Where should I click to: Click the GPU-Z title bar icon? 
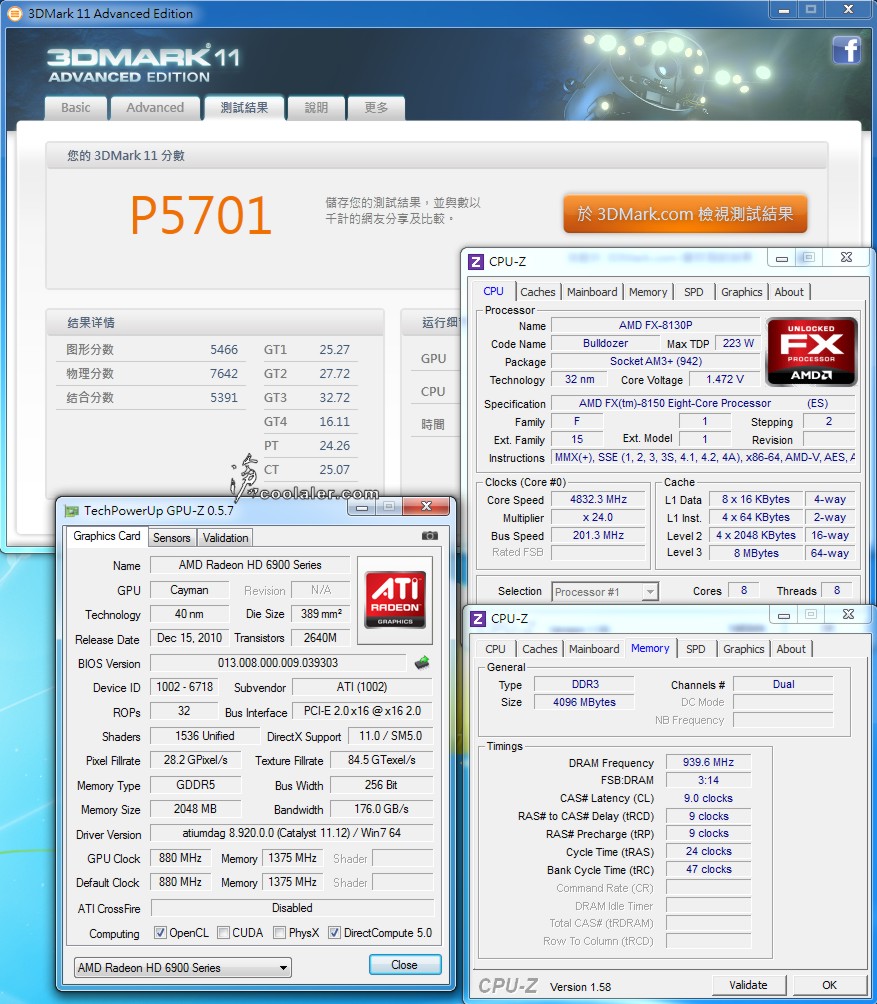click(71, 510)
